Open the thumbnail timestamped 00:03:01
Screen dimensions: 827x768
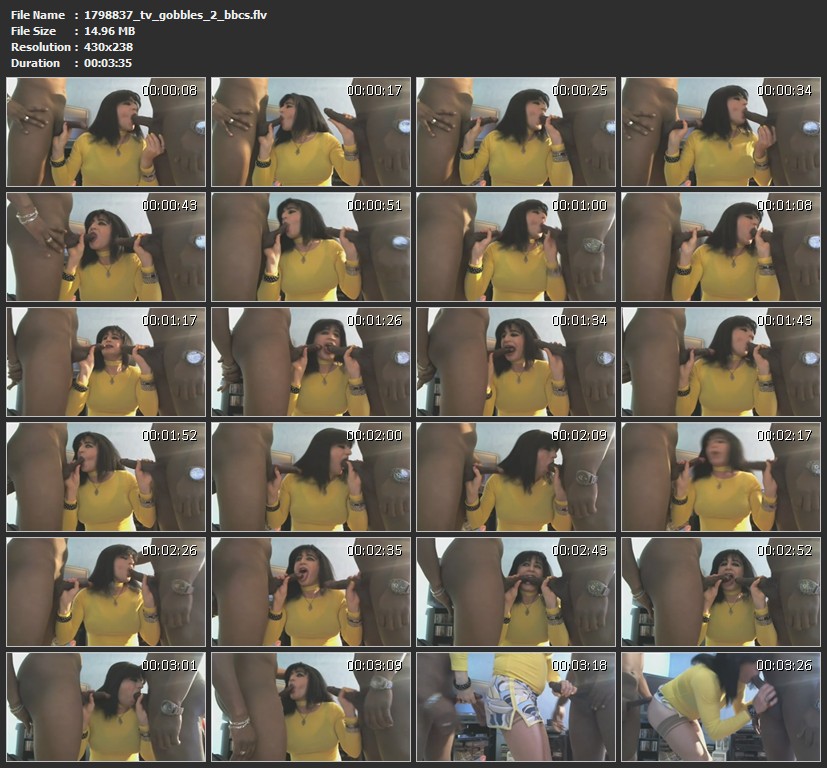coord(106,707)
